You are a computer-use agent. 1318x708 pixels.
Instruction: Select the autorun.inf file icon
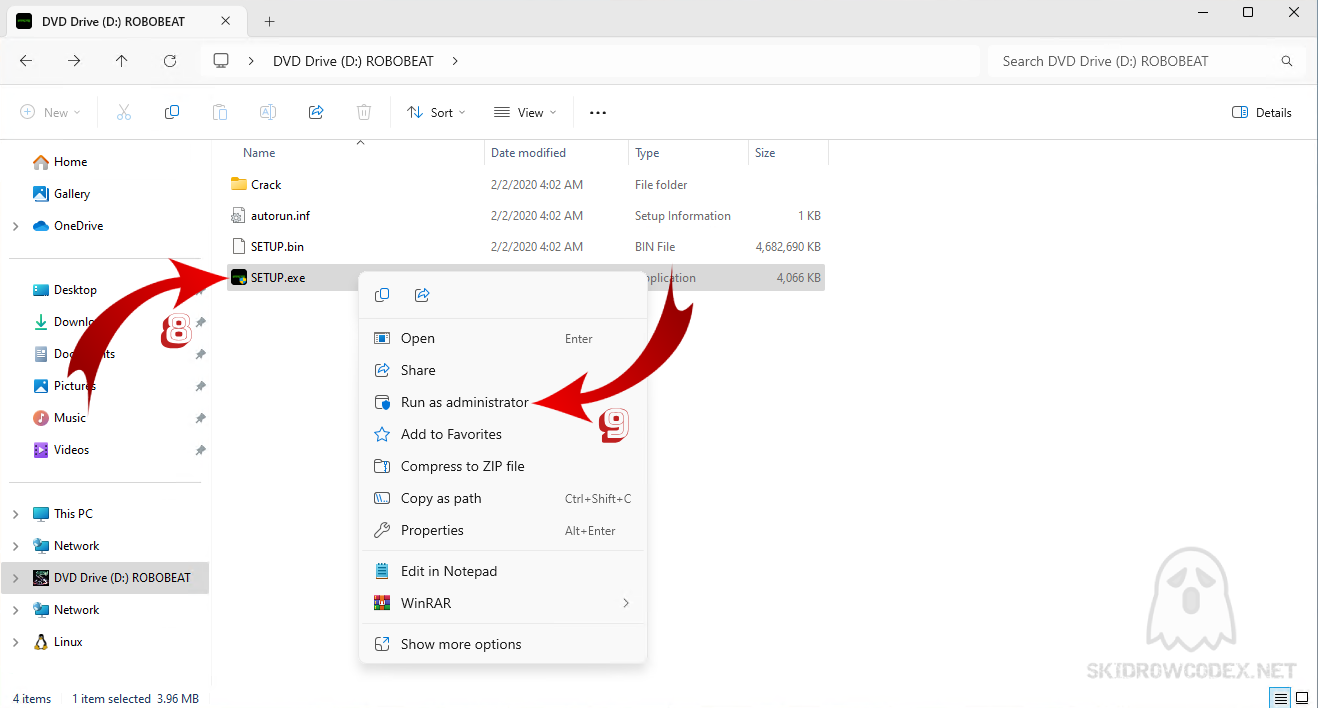[x=238, y=215]
